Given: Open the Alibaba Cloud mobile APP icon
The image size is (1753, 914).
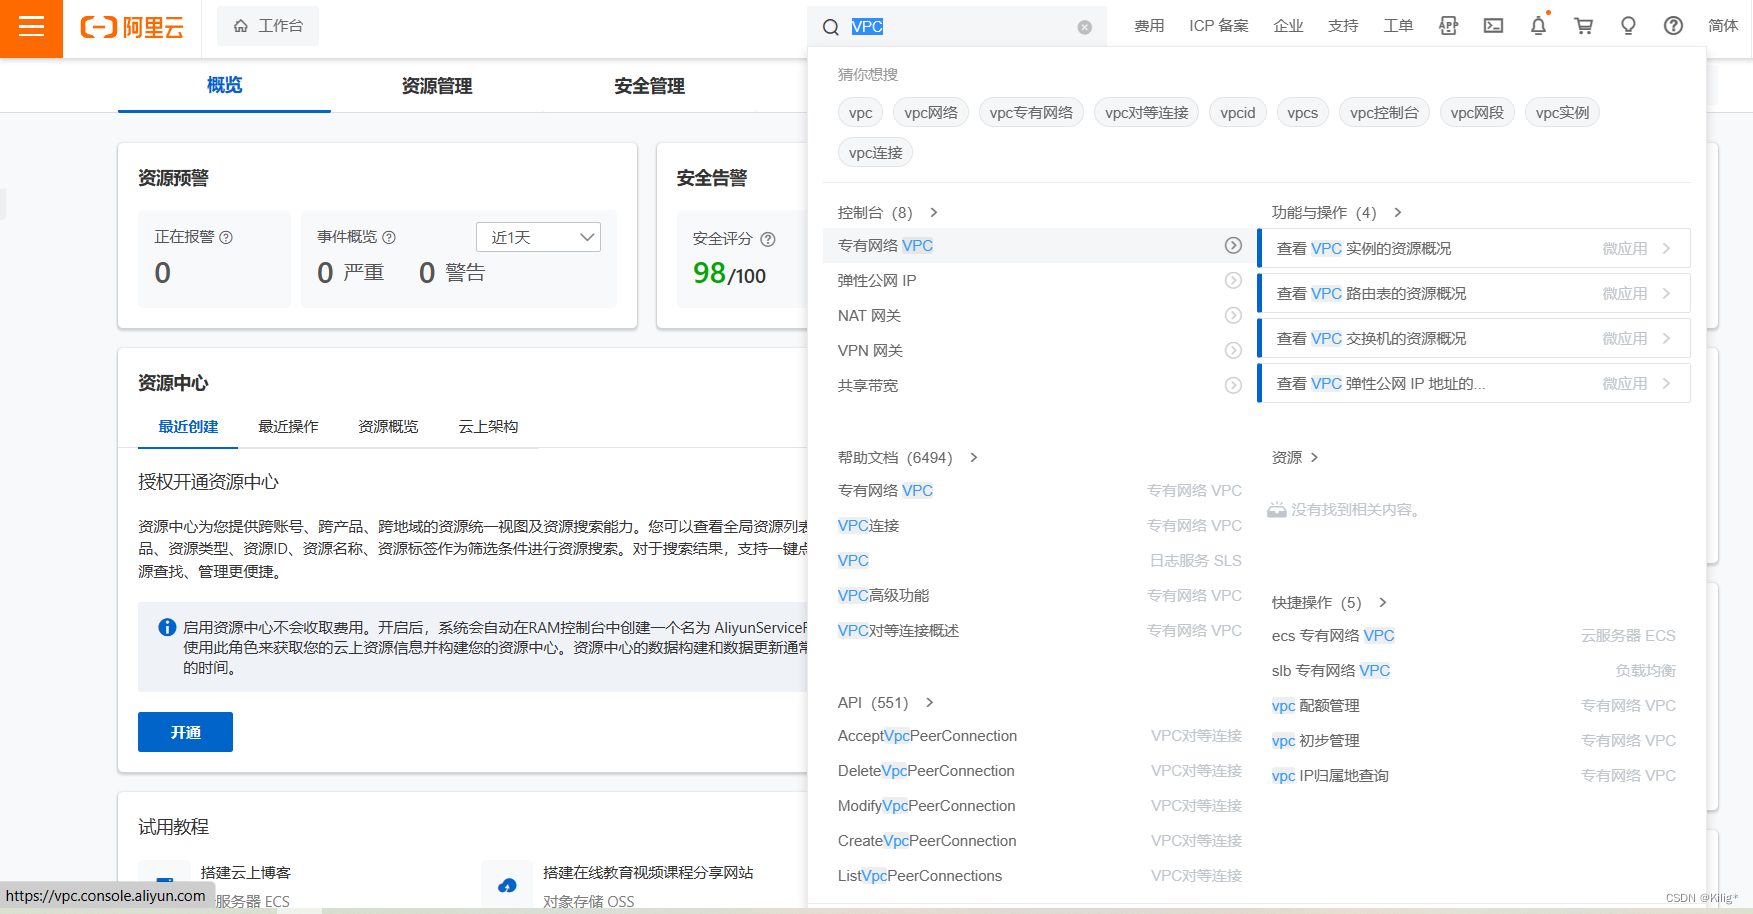Looking at the screenshot, I should (x=1448, y=26).
